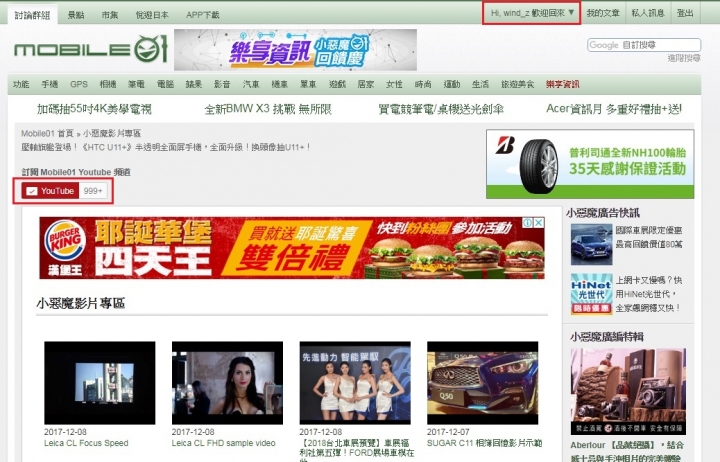Open the 女性 category menu

coord(394,84)
